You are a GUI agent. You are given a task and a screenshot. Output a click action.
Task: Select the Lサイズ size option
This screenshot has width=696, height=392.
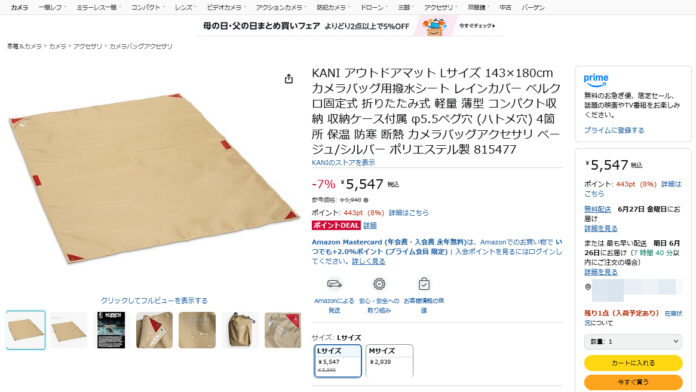click(x=338, y=360)
